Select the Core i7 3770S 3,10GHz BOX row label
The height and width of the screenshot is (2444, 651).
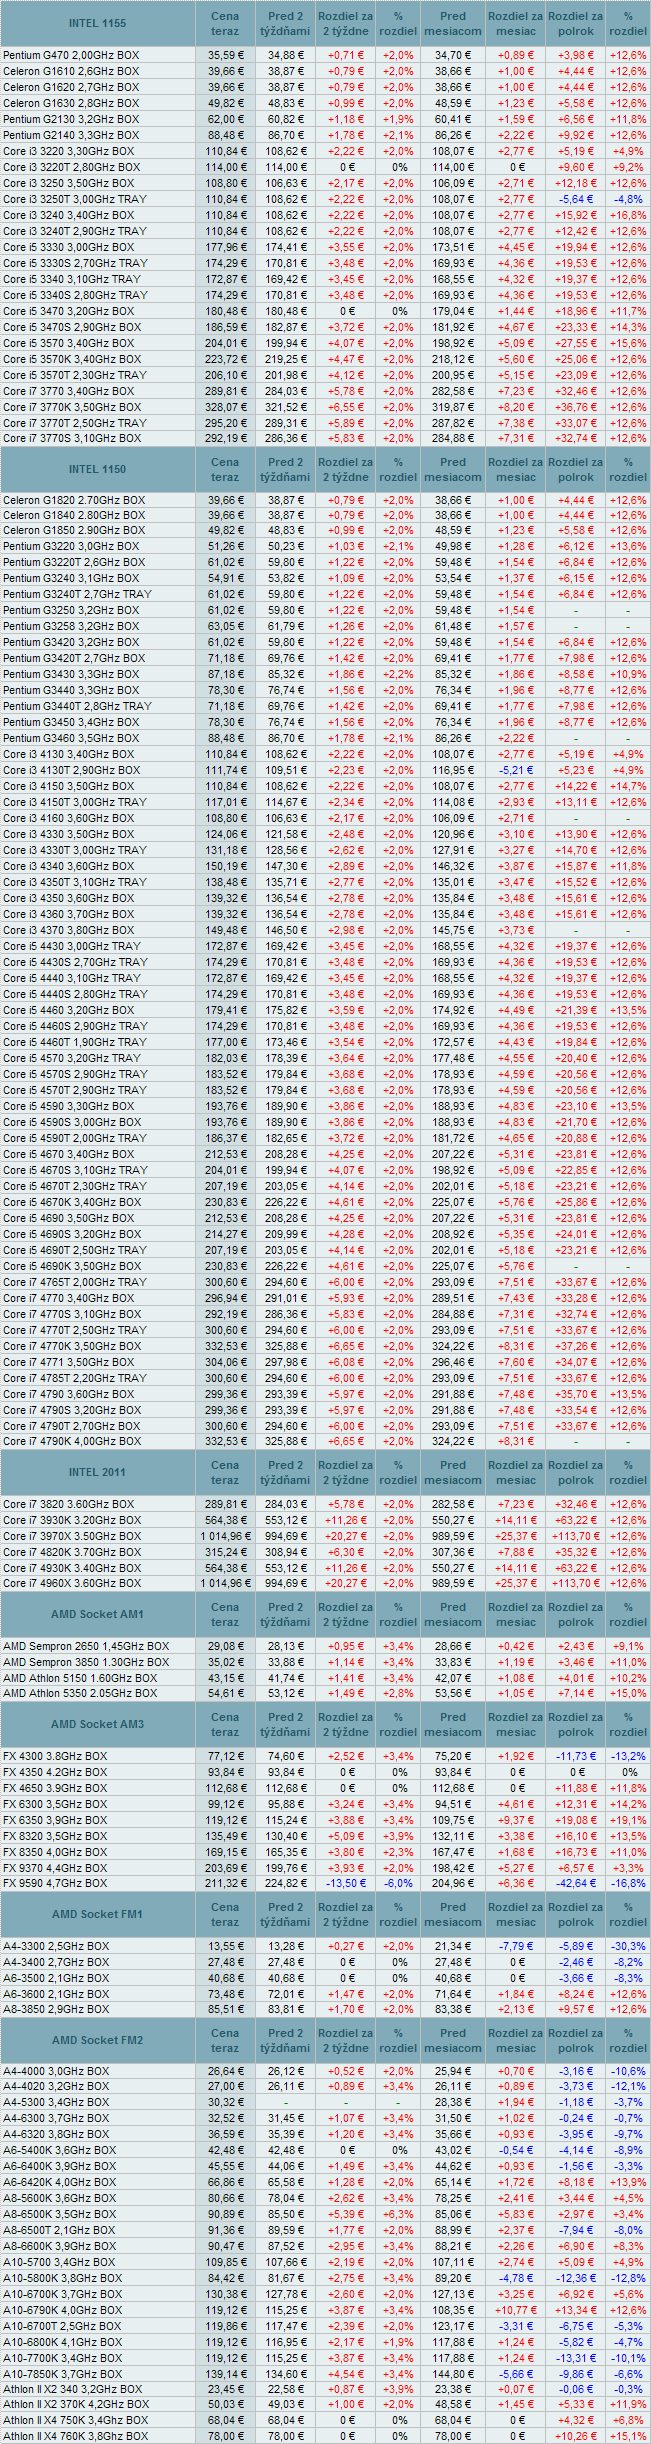72,439
